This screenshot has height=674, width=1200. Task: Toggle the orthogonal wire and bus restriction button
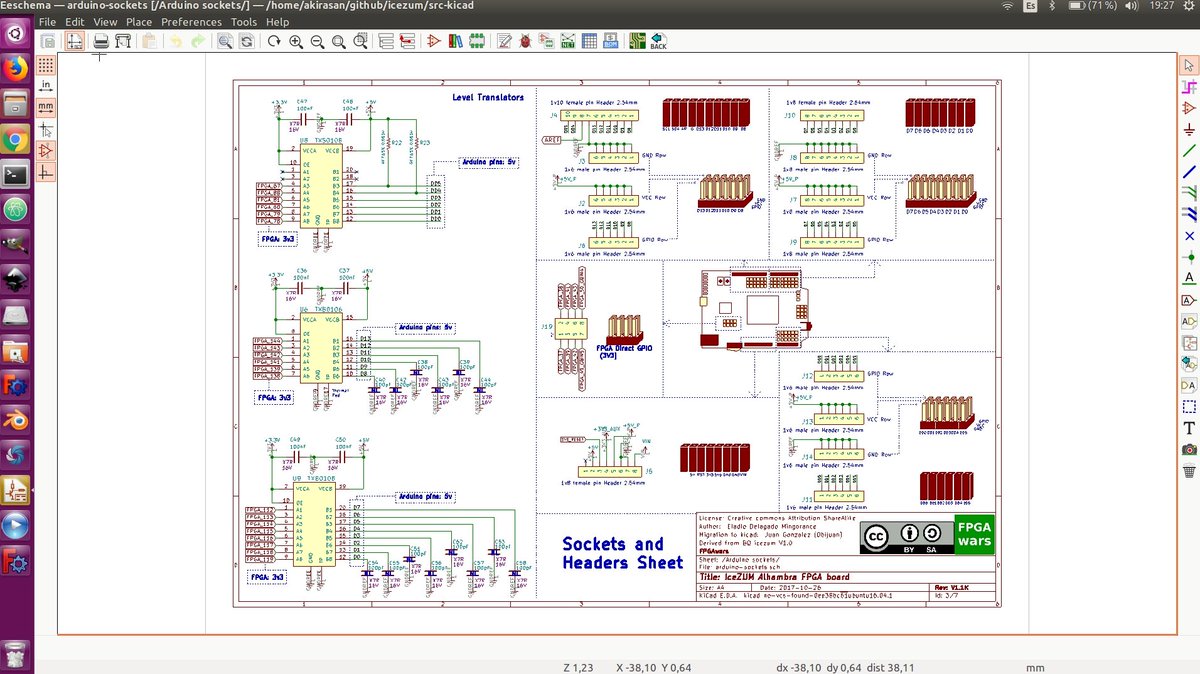(46, 171)
